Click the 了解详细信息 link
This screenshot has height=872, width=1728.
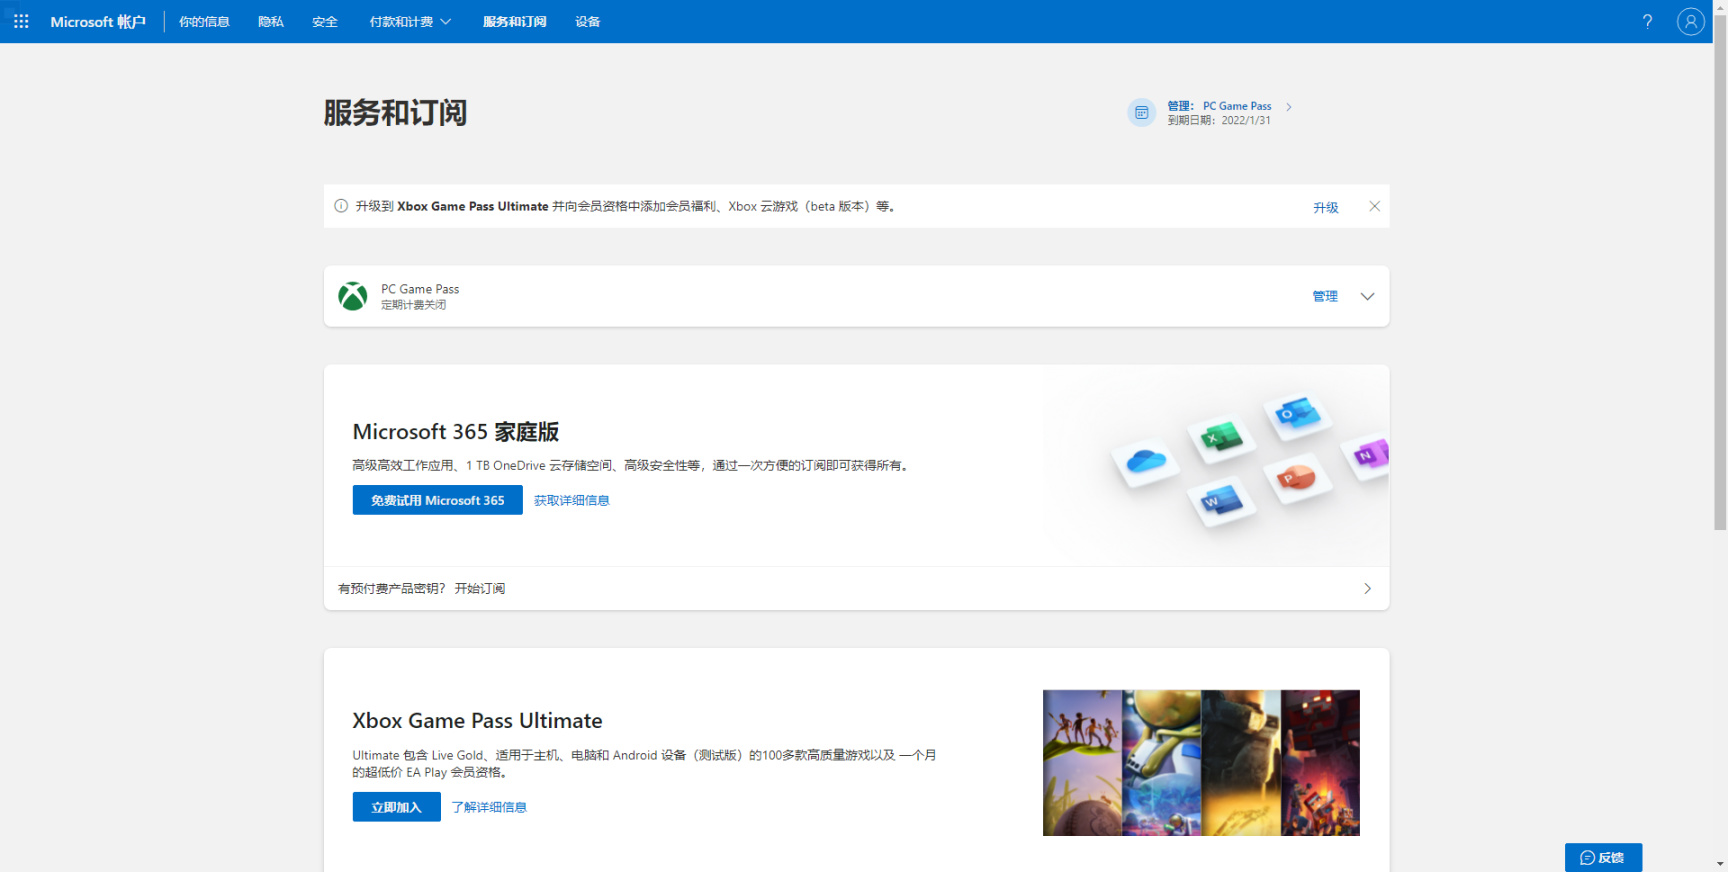point(488,807)
